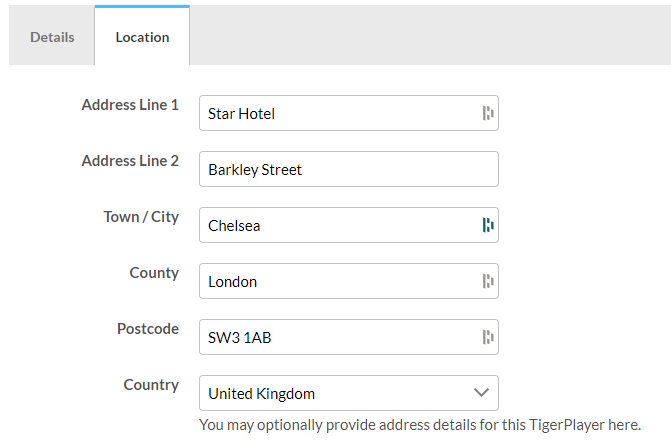
Task: Click the autofill icon in Address Line 1
Action: coord(488,113)
